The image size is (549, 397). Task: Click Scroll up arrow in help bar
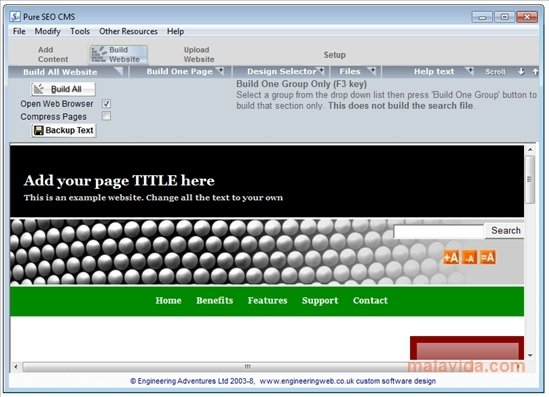pos(535,71)
